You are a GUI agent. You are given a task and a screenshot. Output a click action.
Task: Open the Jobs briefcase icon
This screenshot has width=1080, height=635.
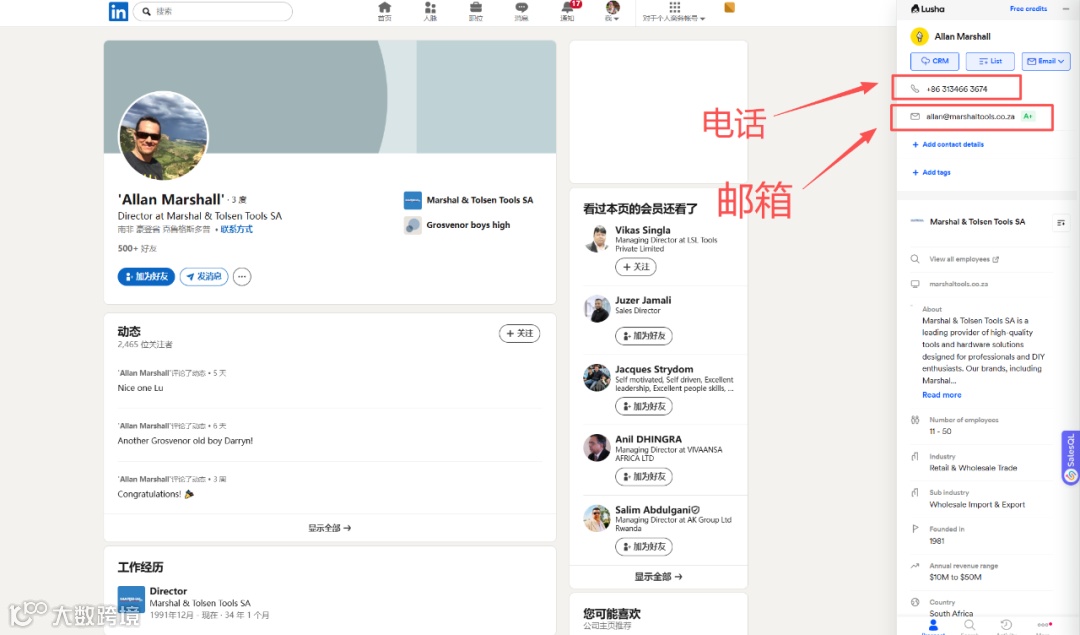click(x=476, y=11)
